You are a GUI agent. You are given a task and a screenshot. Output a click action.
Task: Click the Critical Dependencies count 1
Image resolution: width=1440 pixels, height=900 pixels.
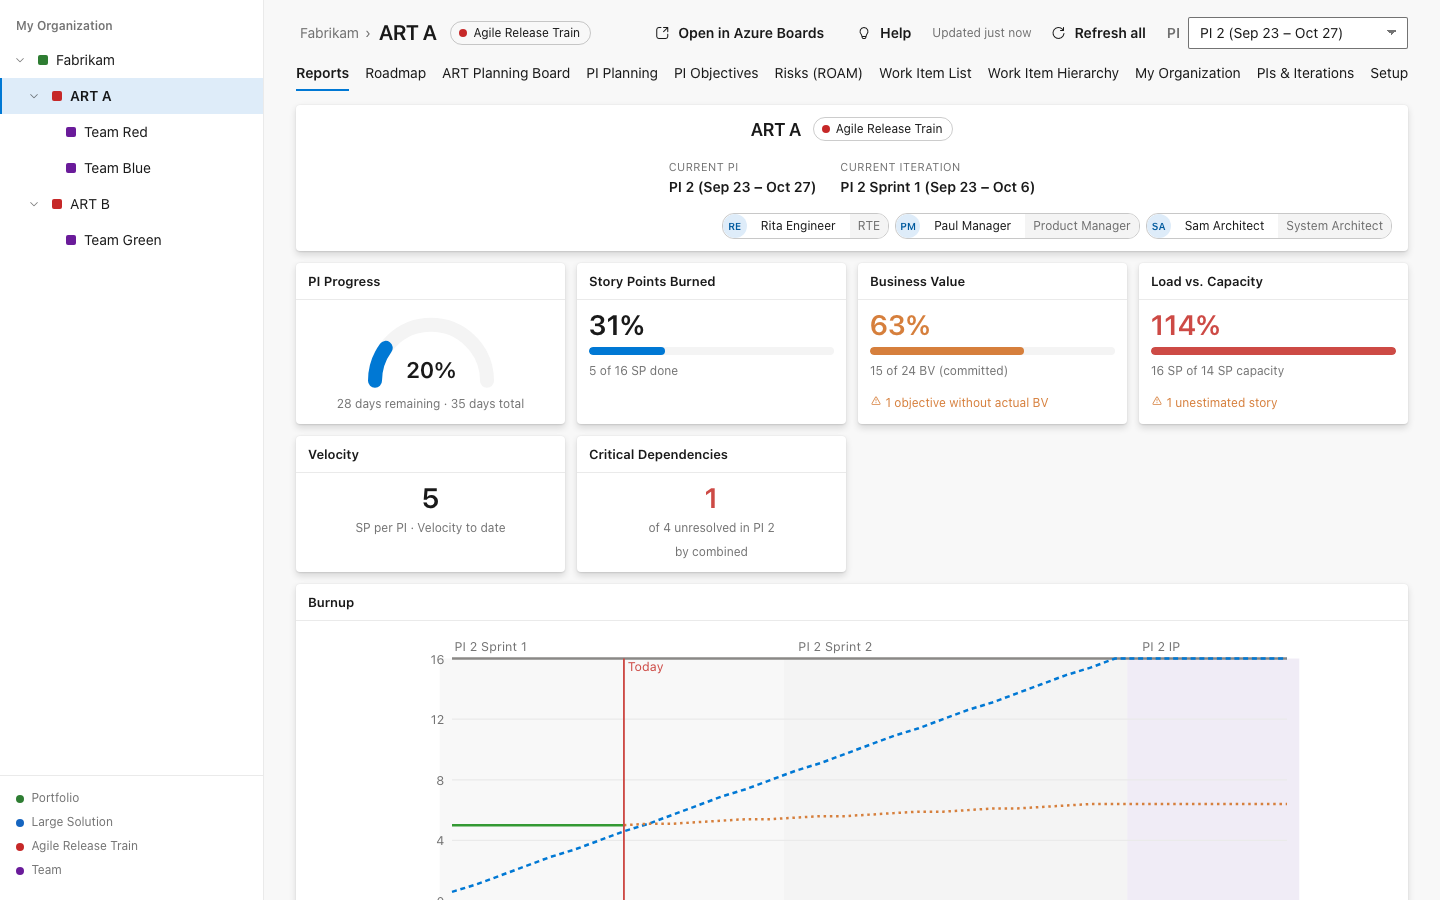coord(711,498)
